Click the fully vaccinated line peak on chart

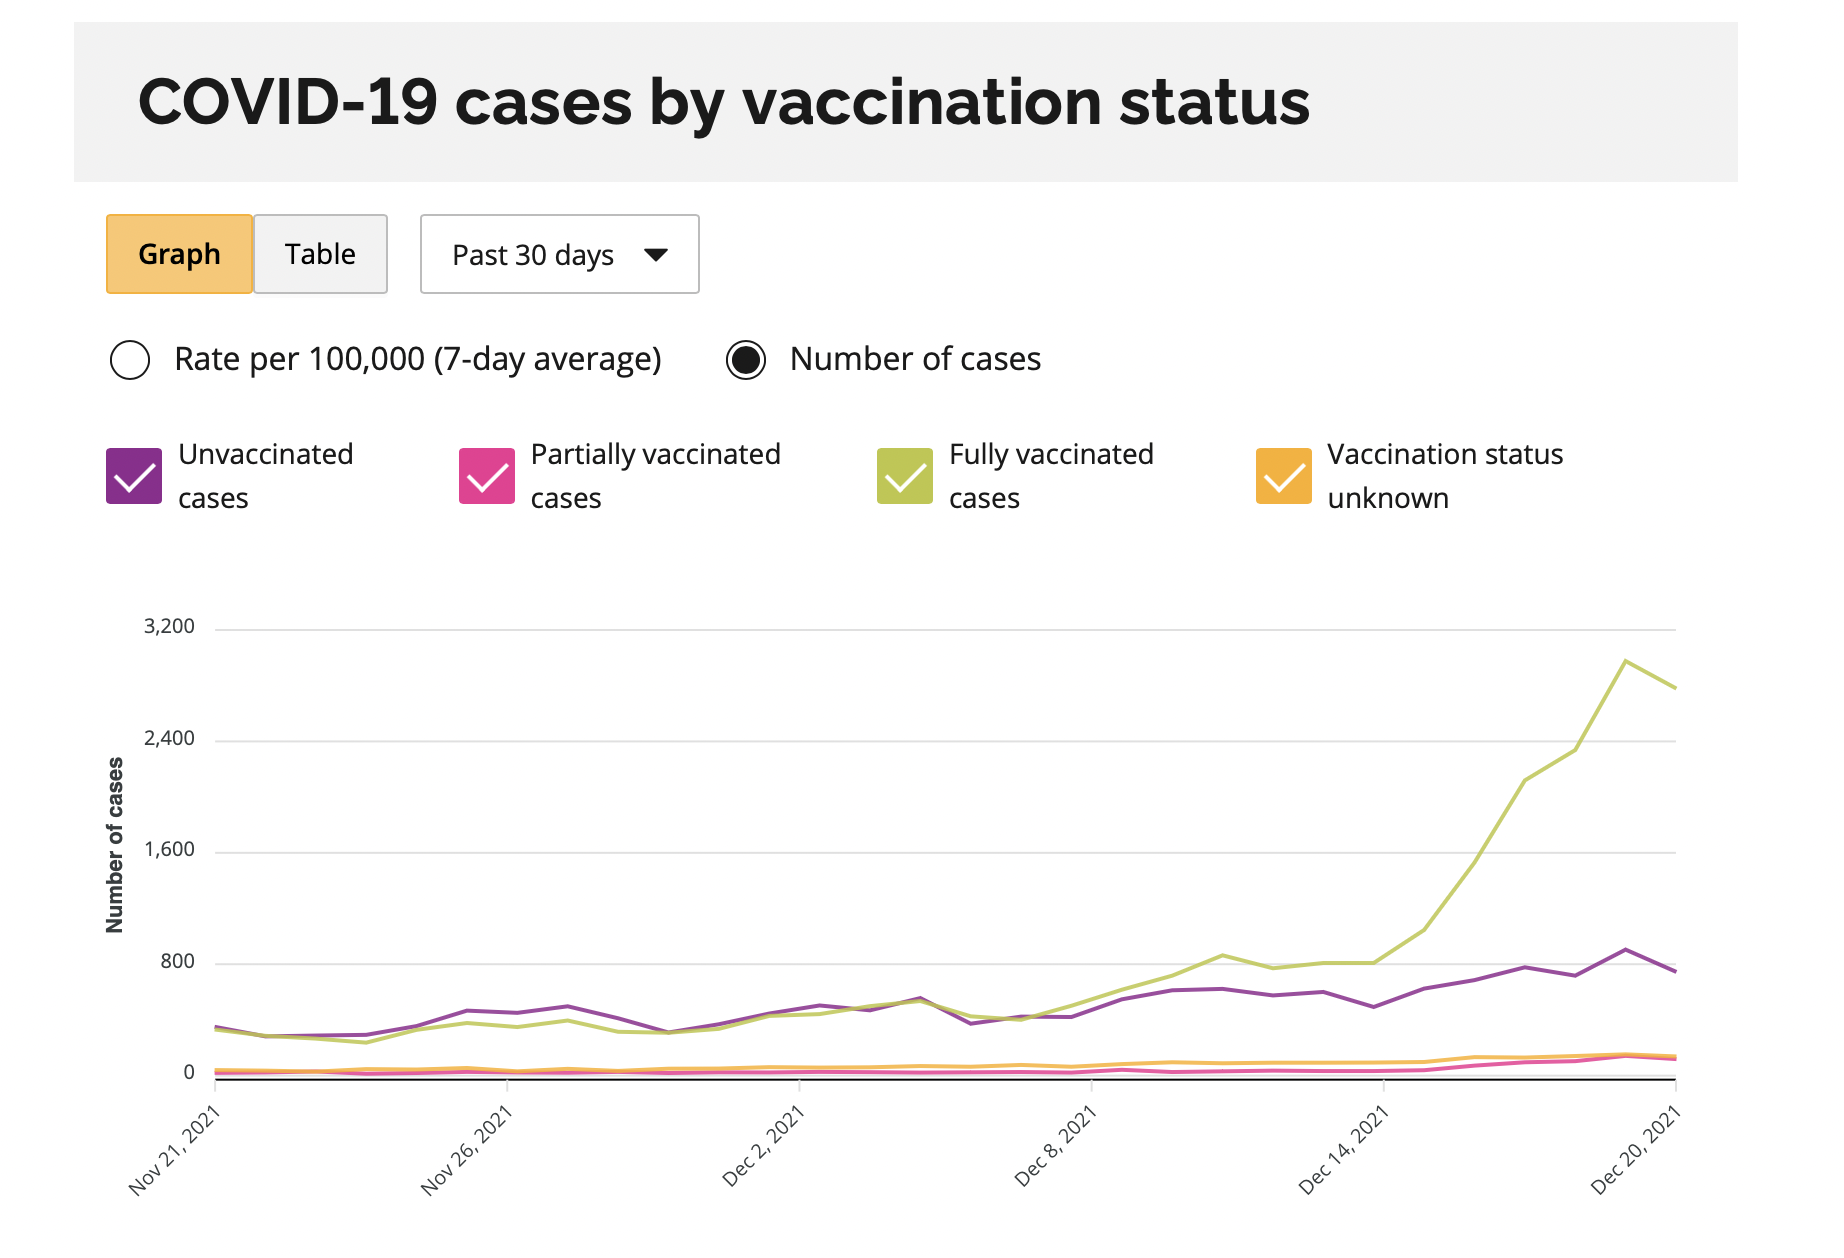point(1626,661)
